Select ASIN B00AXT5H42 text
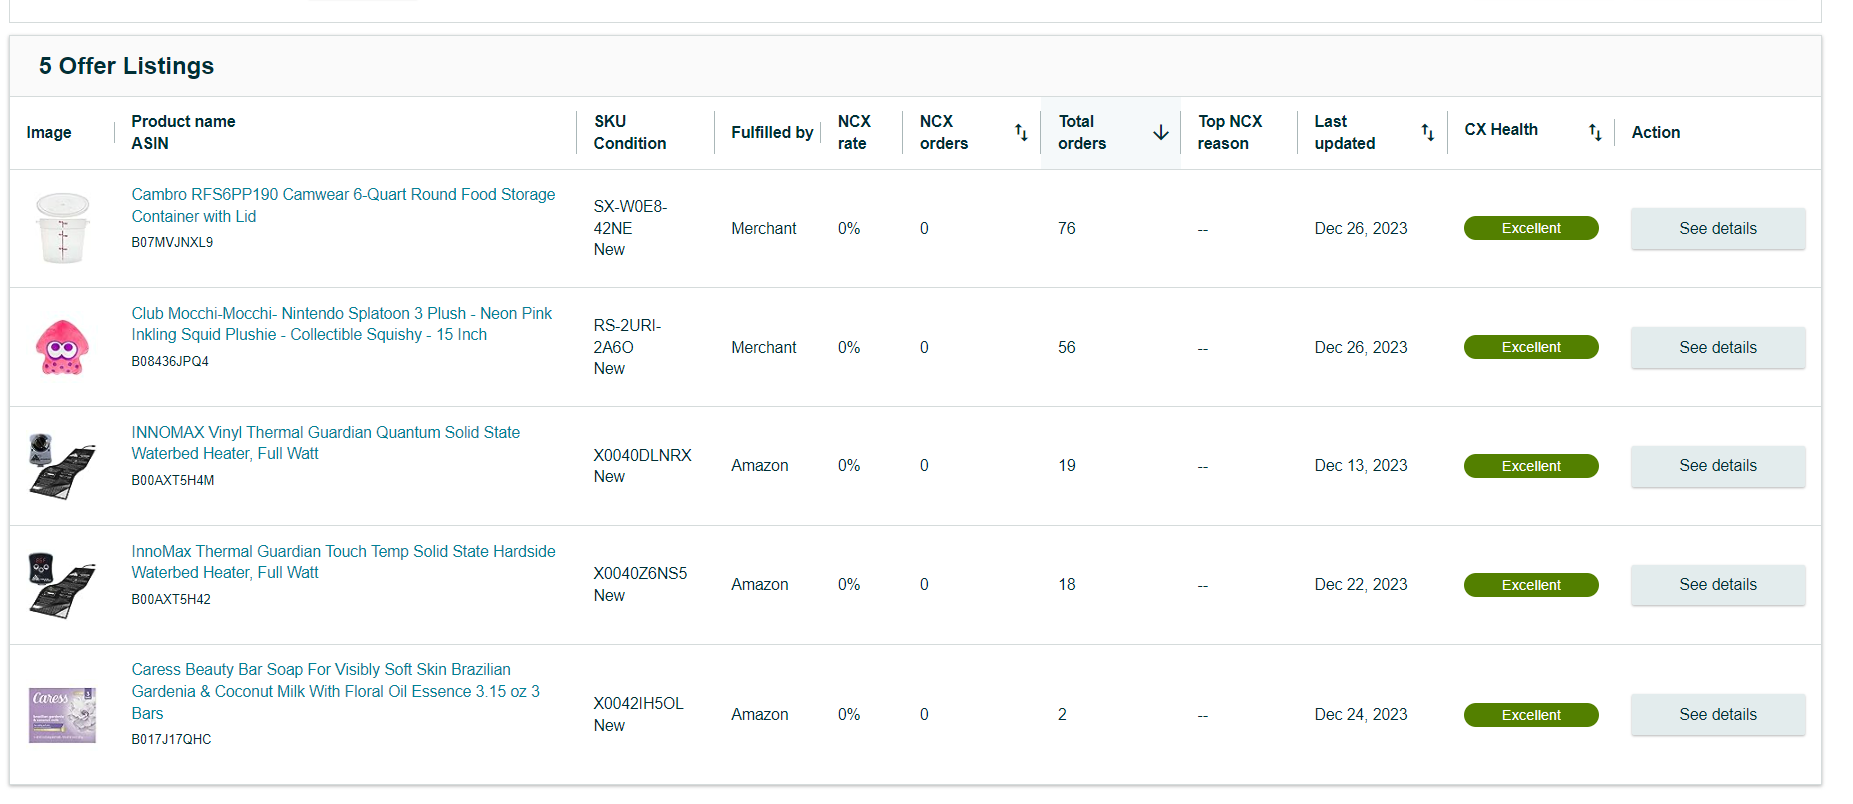Screen dimensions: 1853x804 (171, 599)
